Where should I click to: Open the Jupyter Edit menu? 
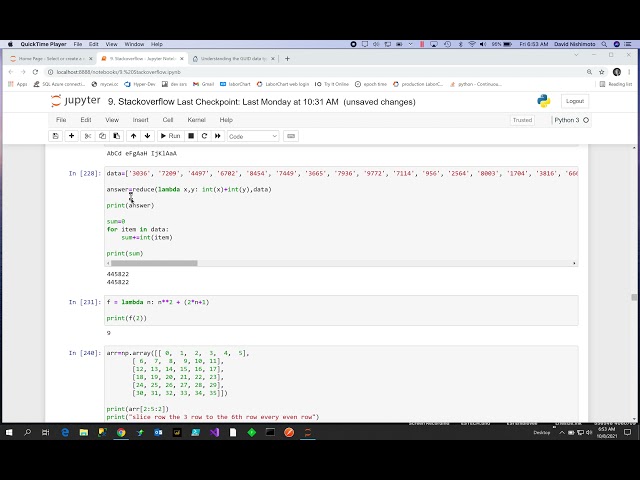point(86,120)
